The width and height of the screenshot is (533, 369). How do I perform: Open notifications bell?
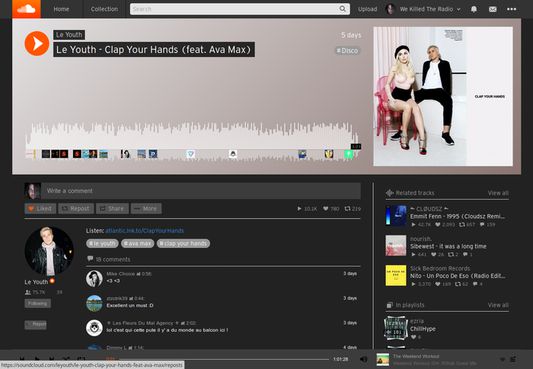[474, 9]
